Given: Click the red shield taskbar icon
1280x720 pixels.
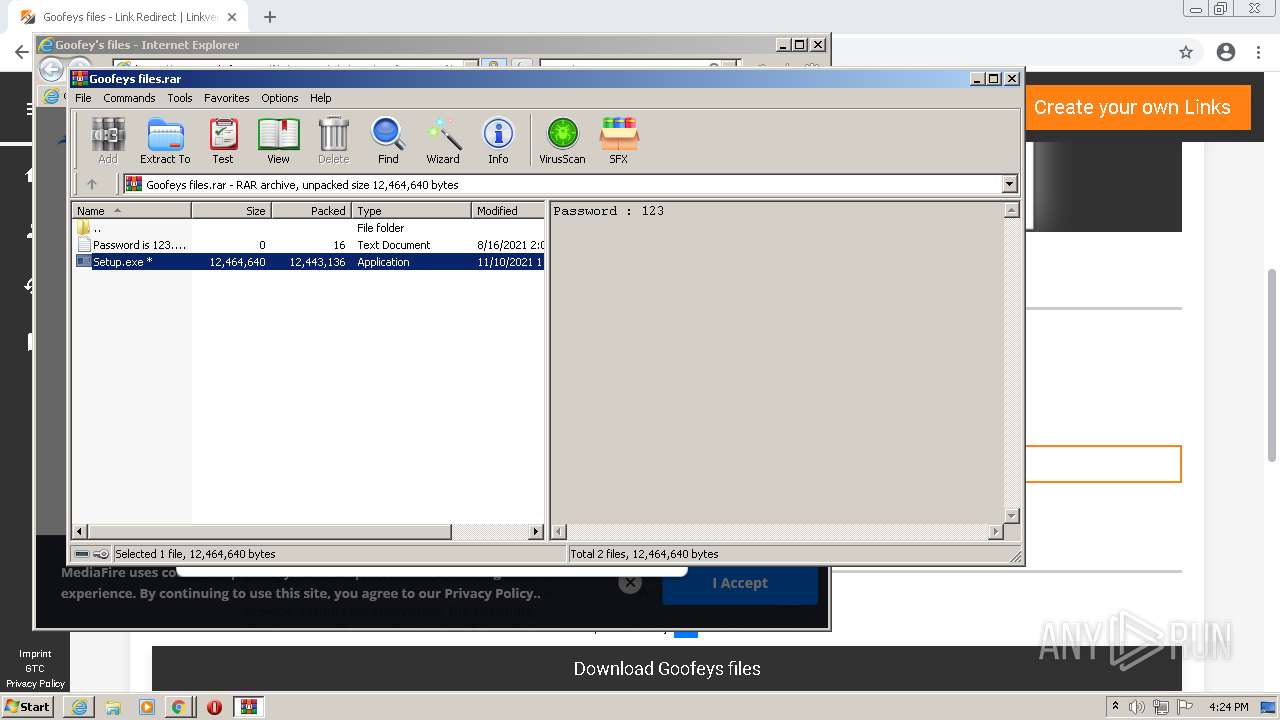Looking at the screenshot, I should click(214, 707).
